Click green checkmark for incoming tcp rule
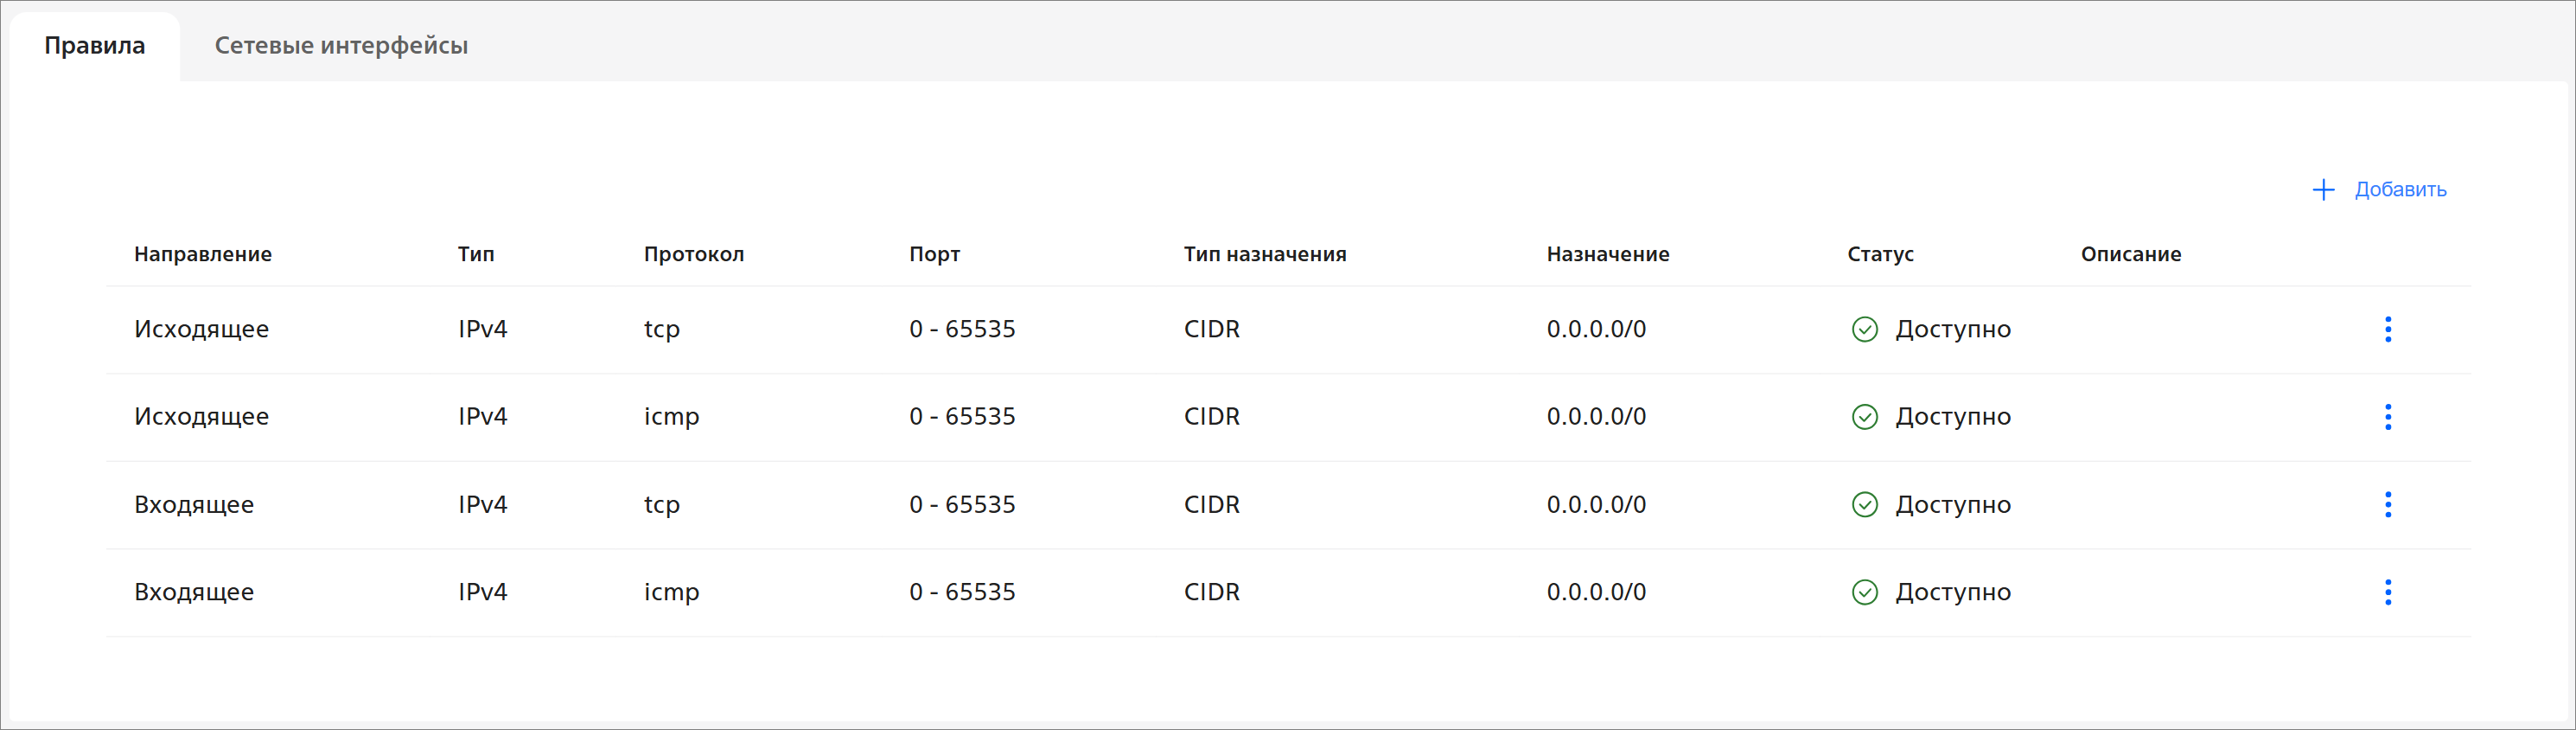 1864,504
